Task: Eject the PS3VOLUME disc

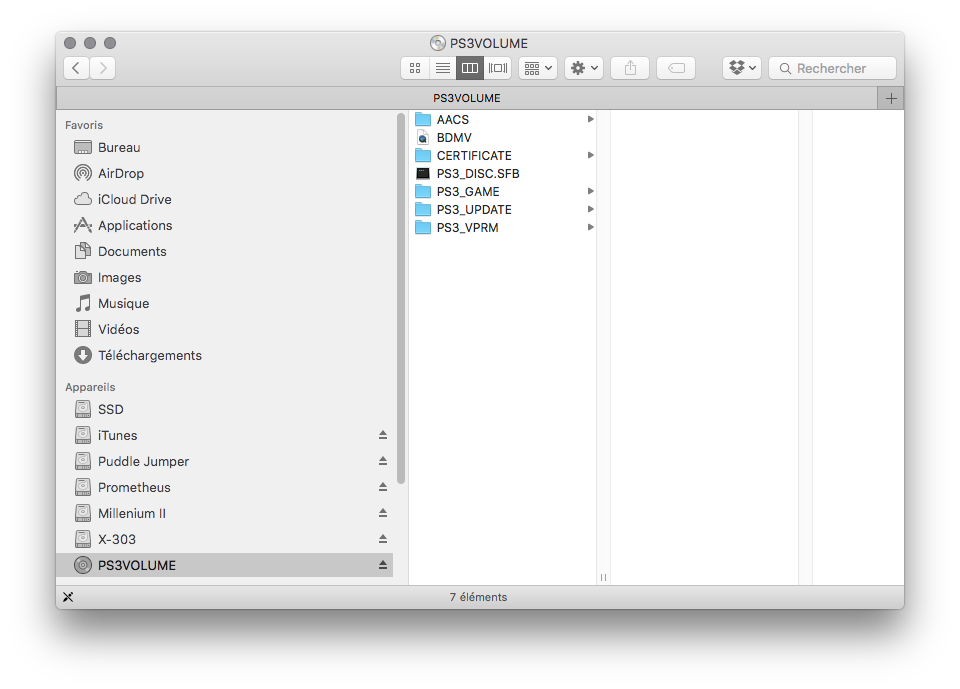Action: click(x=383, y=565)
